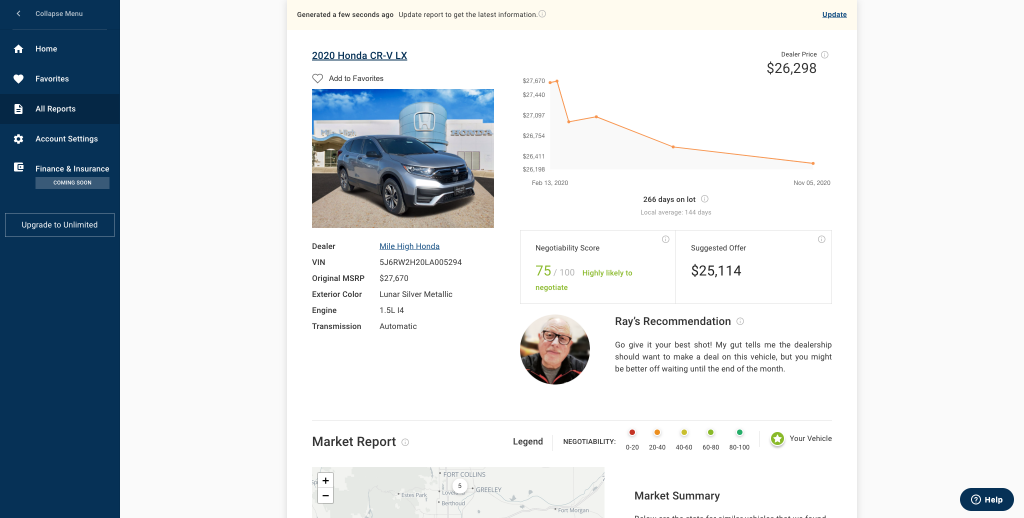Click the Finance & Insurance wallet icon

click(x=18, y=167)
